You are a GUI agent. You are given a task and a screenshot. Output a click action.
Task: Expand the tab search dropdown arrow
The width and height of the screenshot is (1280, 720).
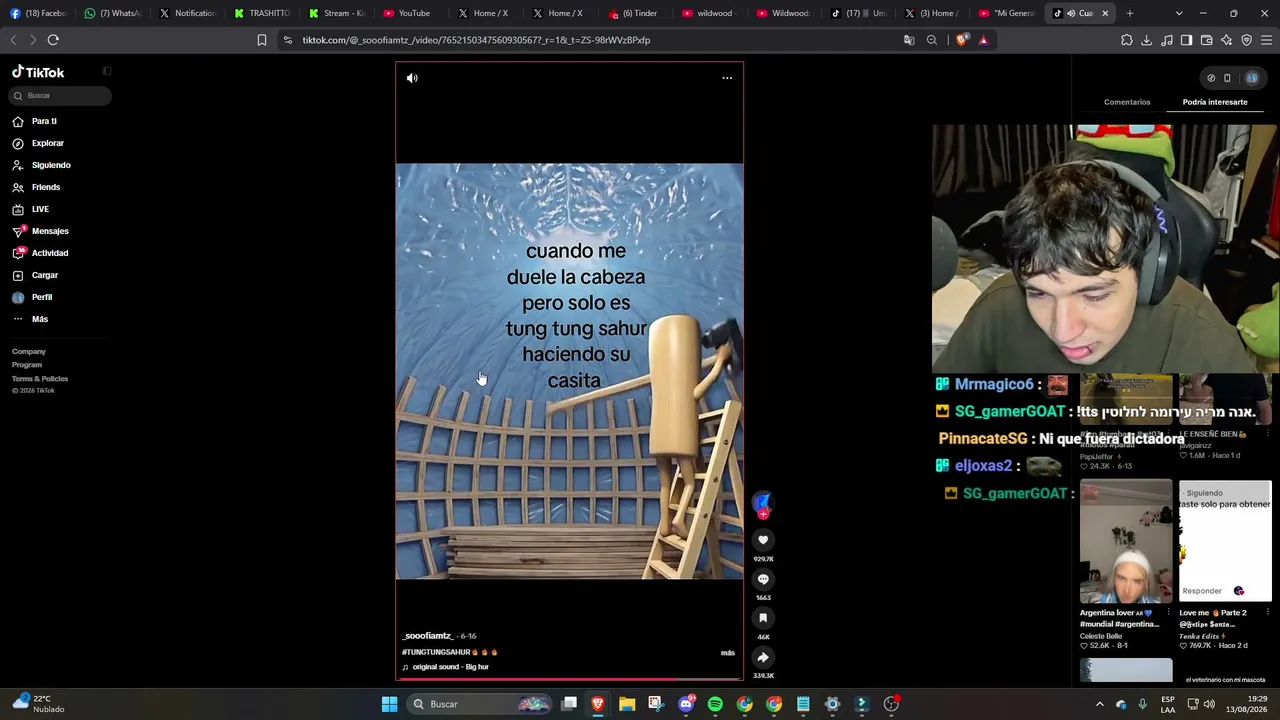click(x=1179, y=13)
